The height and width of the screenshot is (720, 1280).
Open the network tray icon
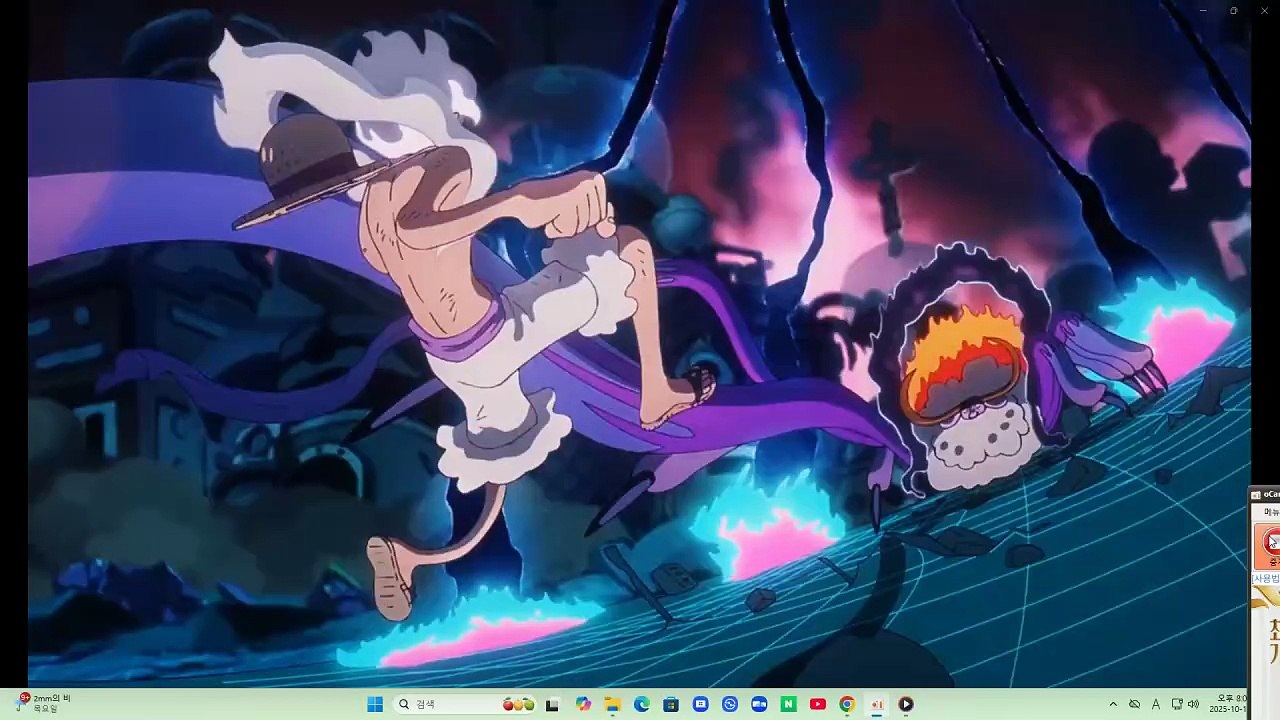tap(1177, 704)
